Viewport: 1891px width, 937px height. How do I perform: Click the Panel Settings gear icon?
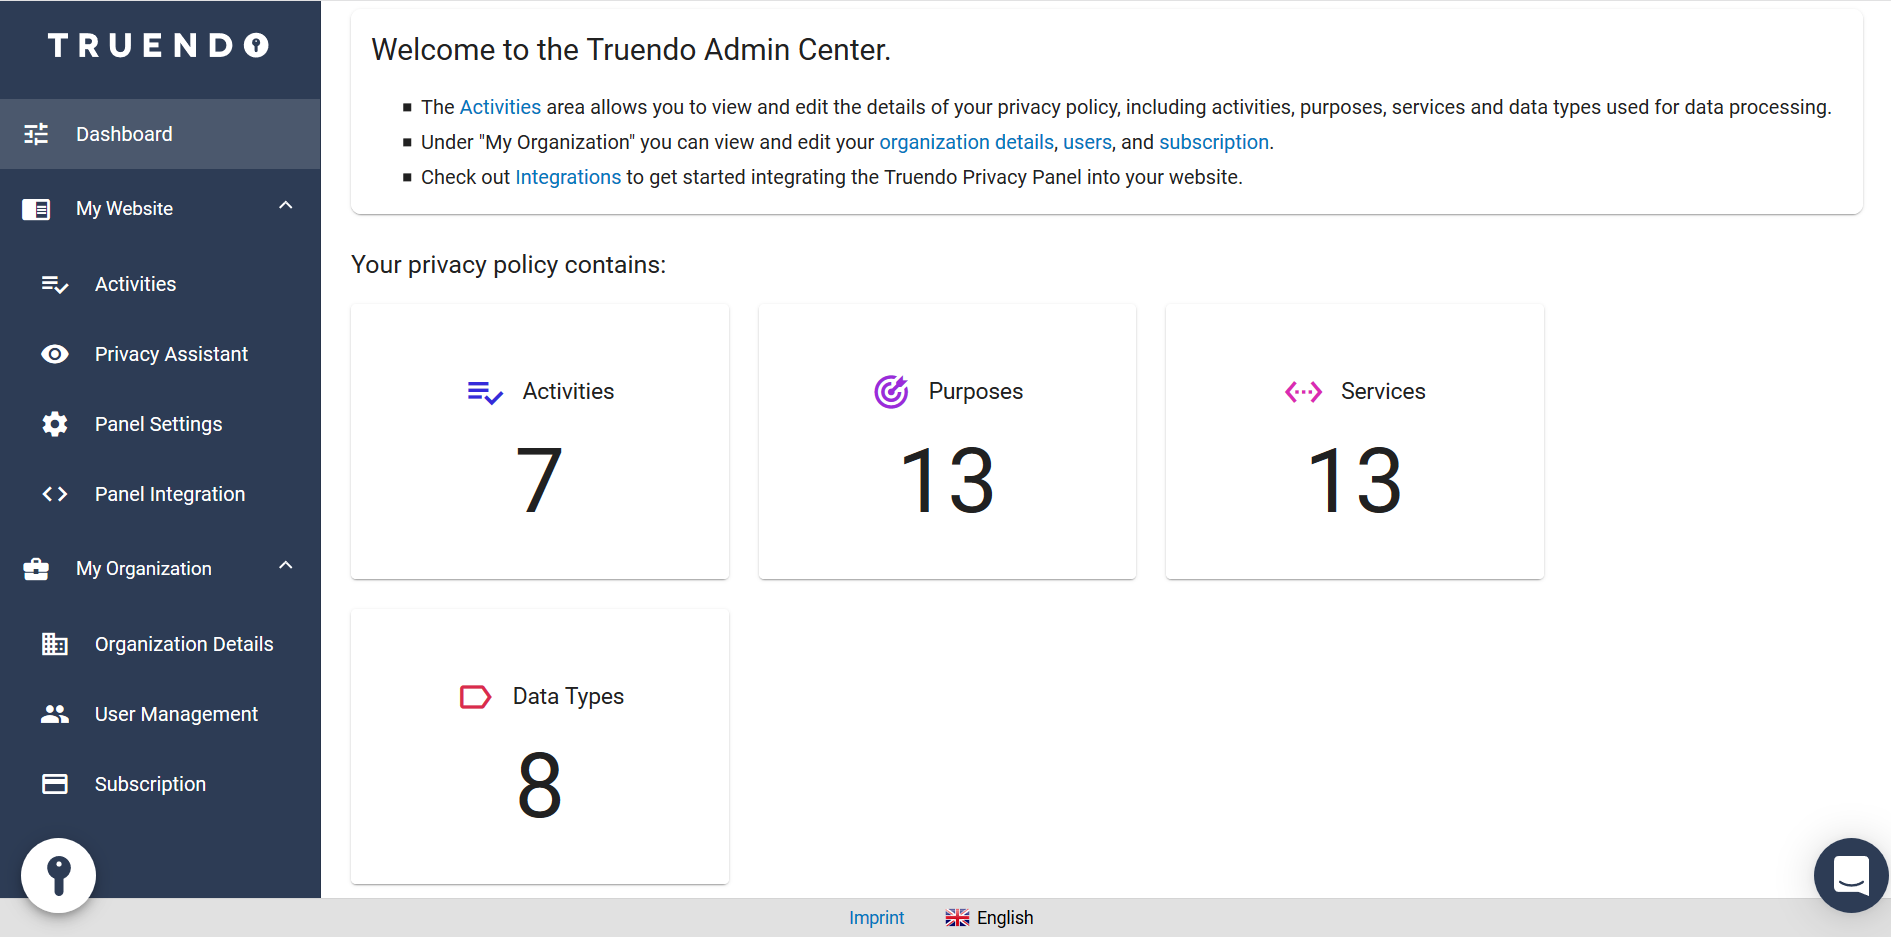[55, 424]
